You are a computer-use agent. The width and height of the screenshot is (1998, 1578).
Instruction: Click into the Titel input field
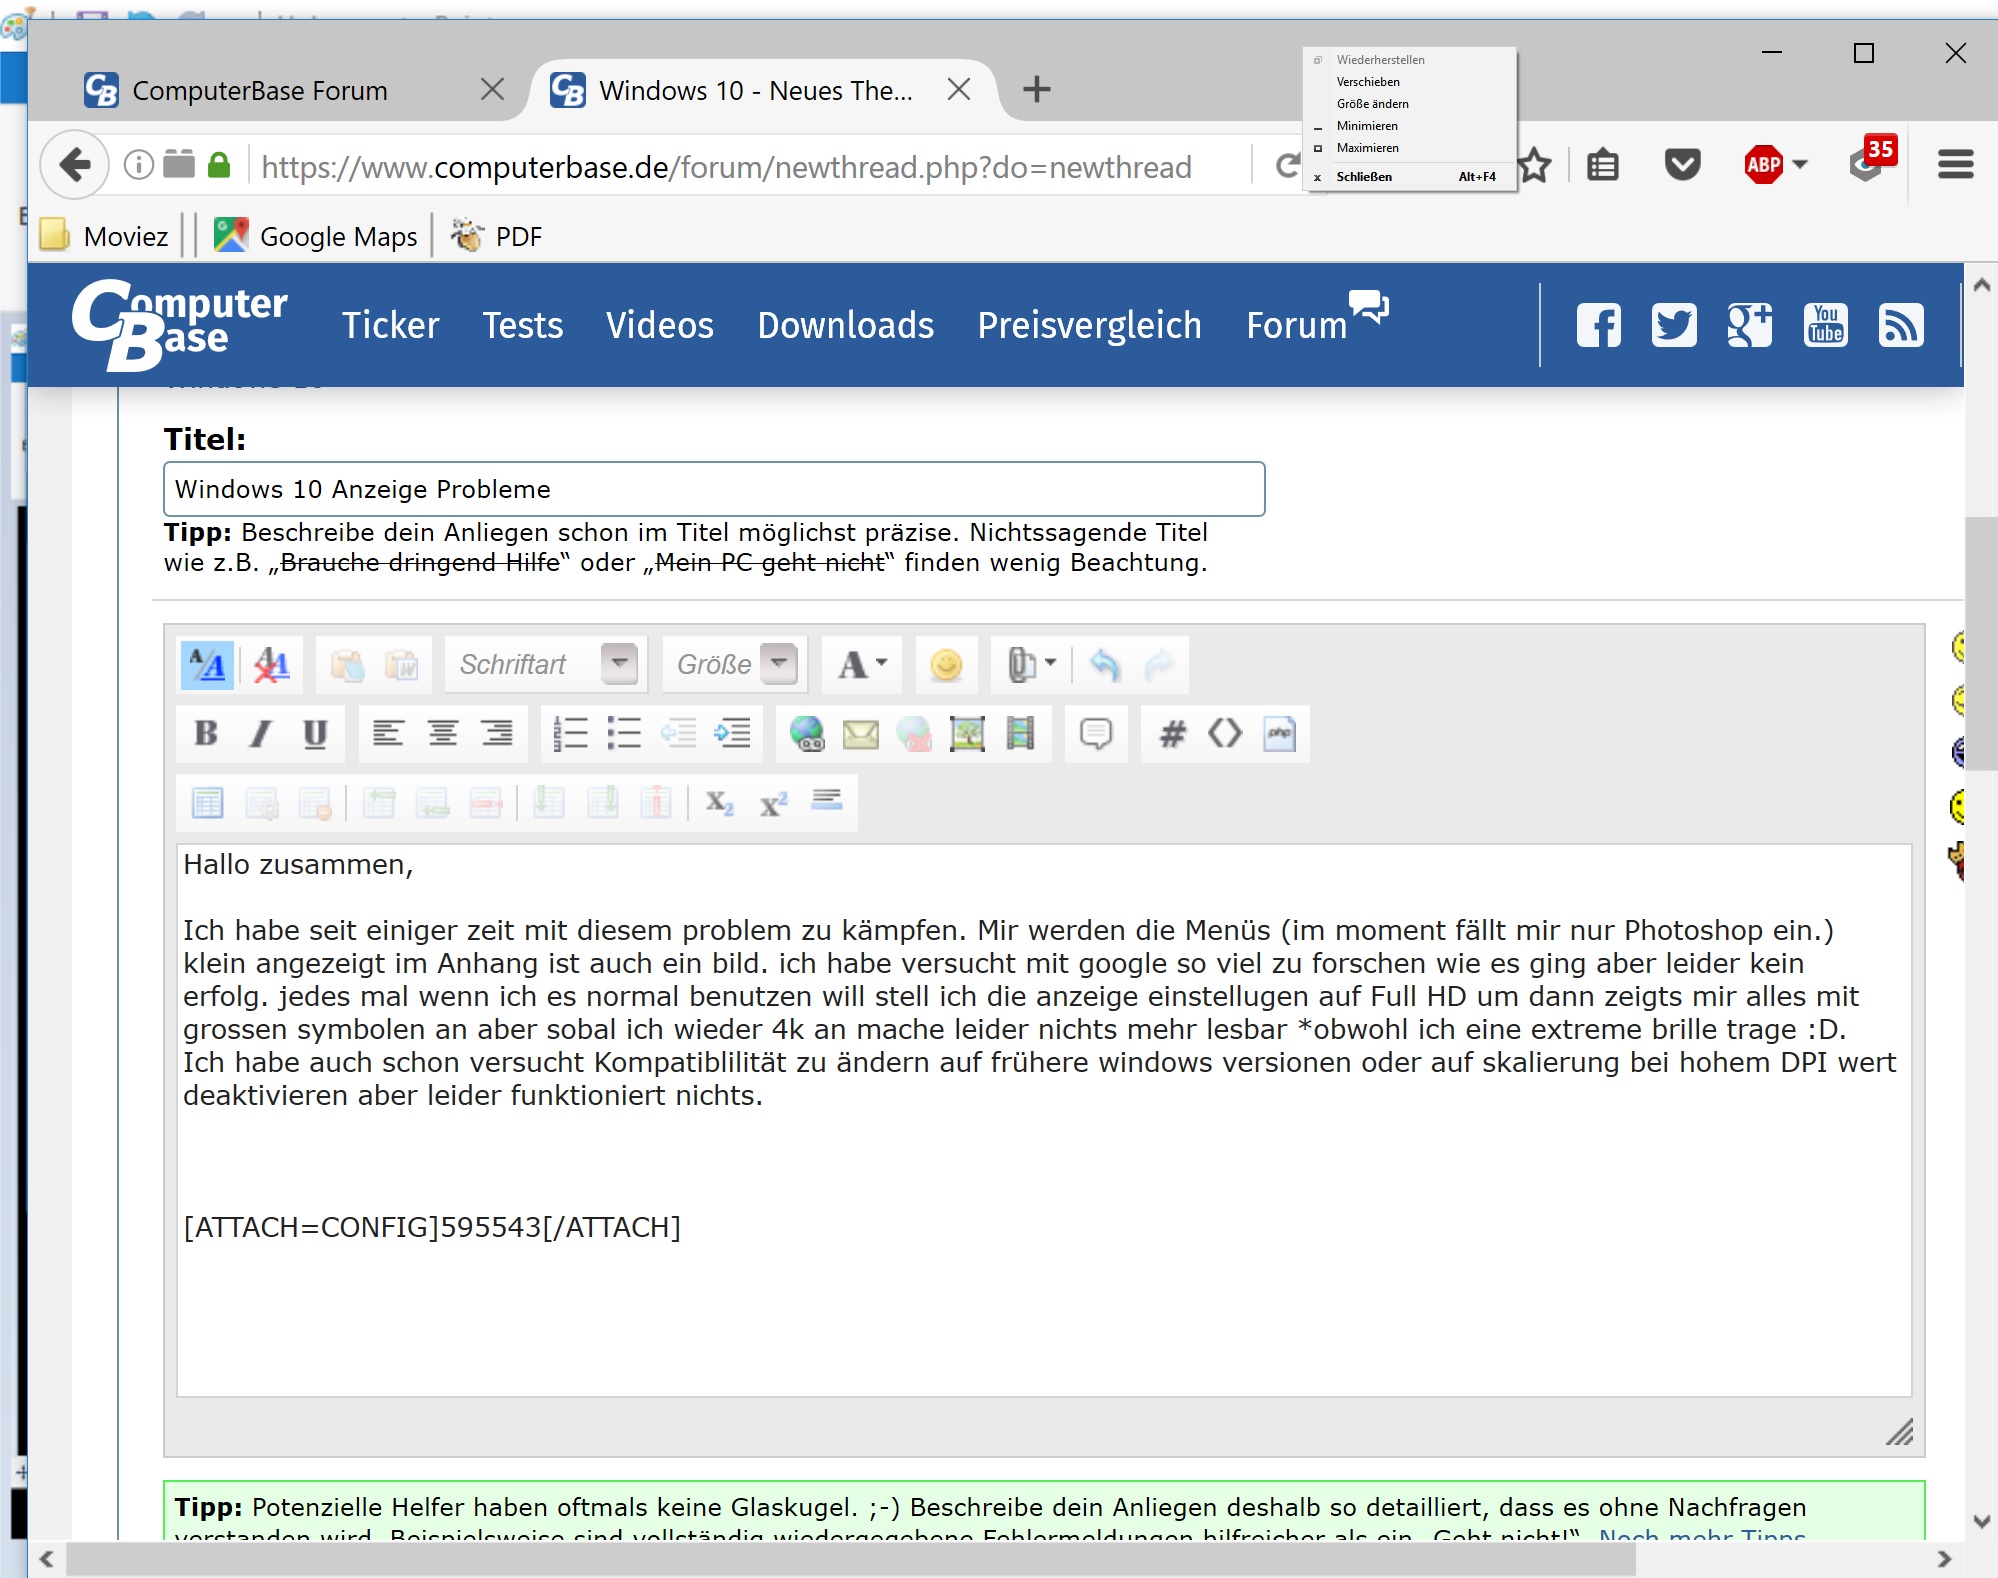[714, 489]
